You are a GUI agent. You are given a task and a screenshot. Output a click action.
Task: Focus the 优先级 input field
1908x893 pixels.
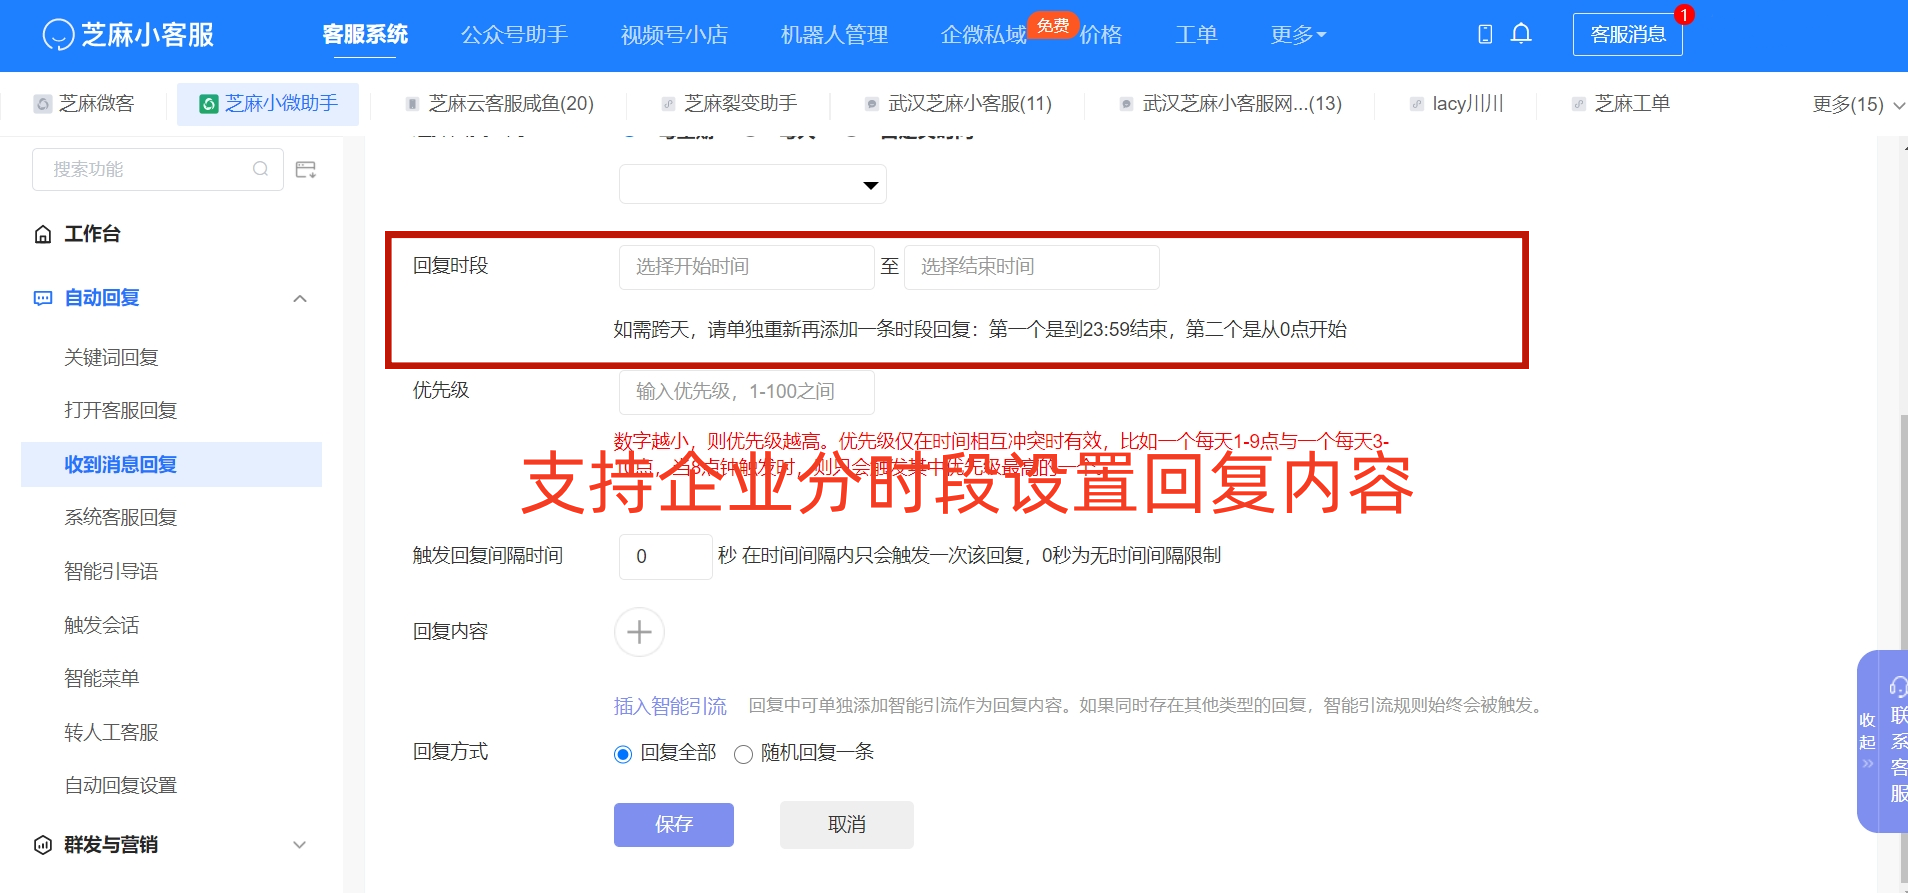tap(747, 392)
